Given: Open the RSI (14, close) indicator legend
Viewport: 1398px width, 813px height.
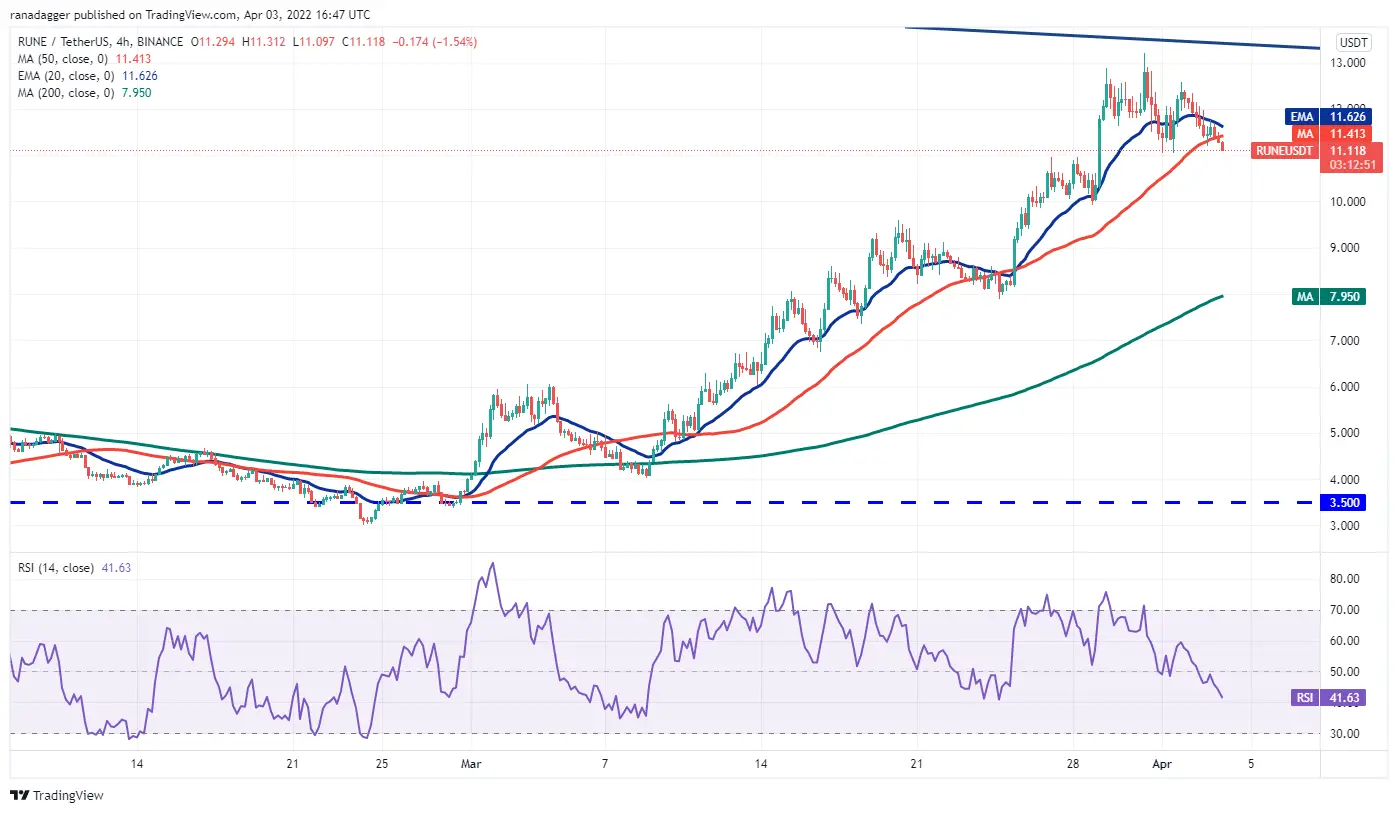Looking at the screenshot, I should [58, 568].
